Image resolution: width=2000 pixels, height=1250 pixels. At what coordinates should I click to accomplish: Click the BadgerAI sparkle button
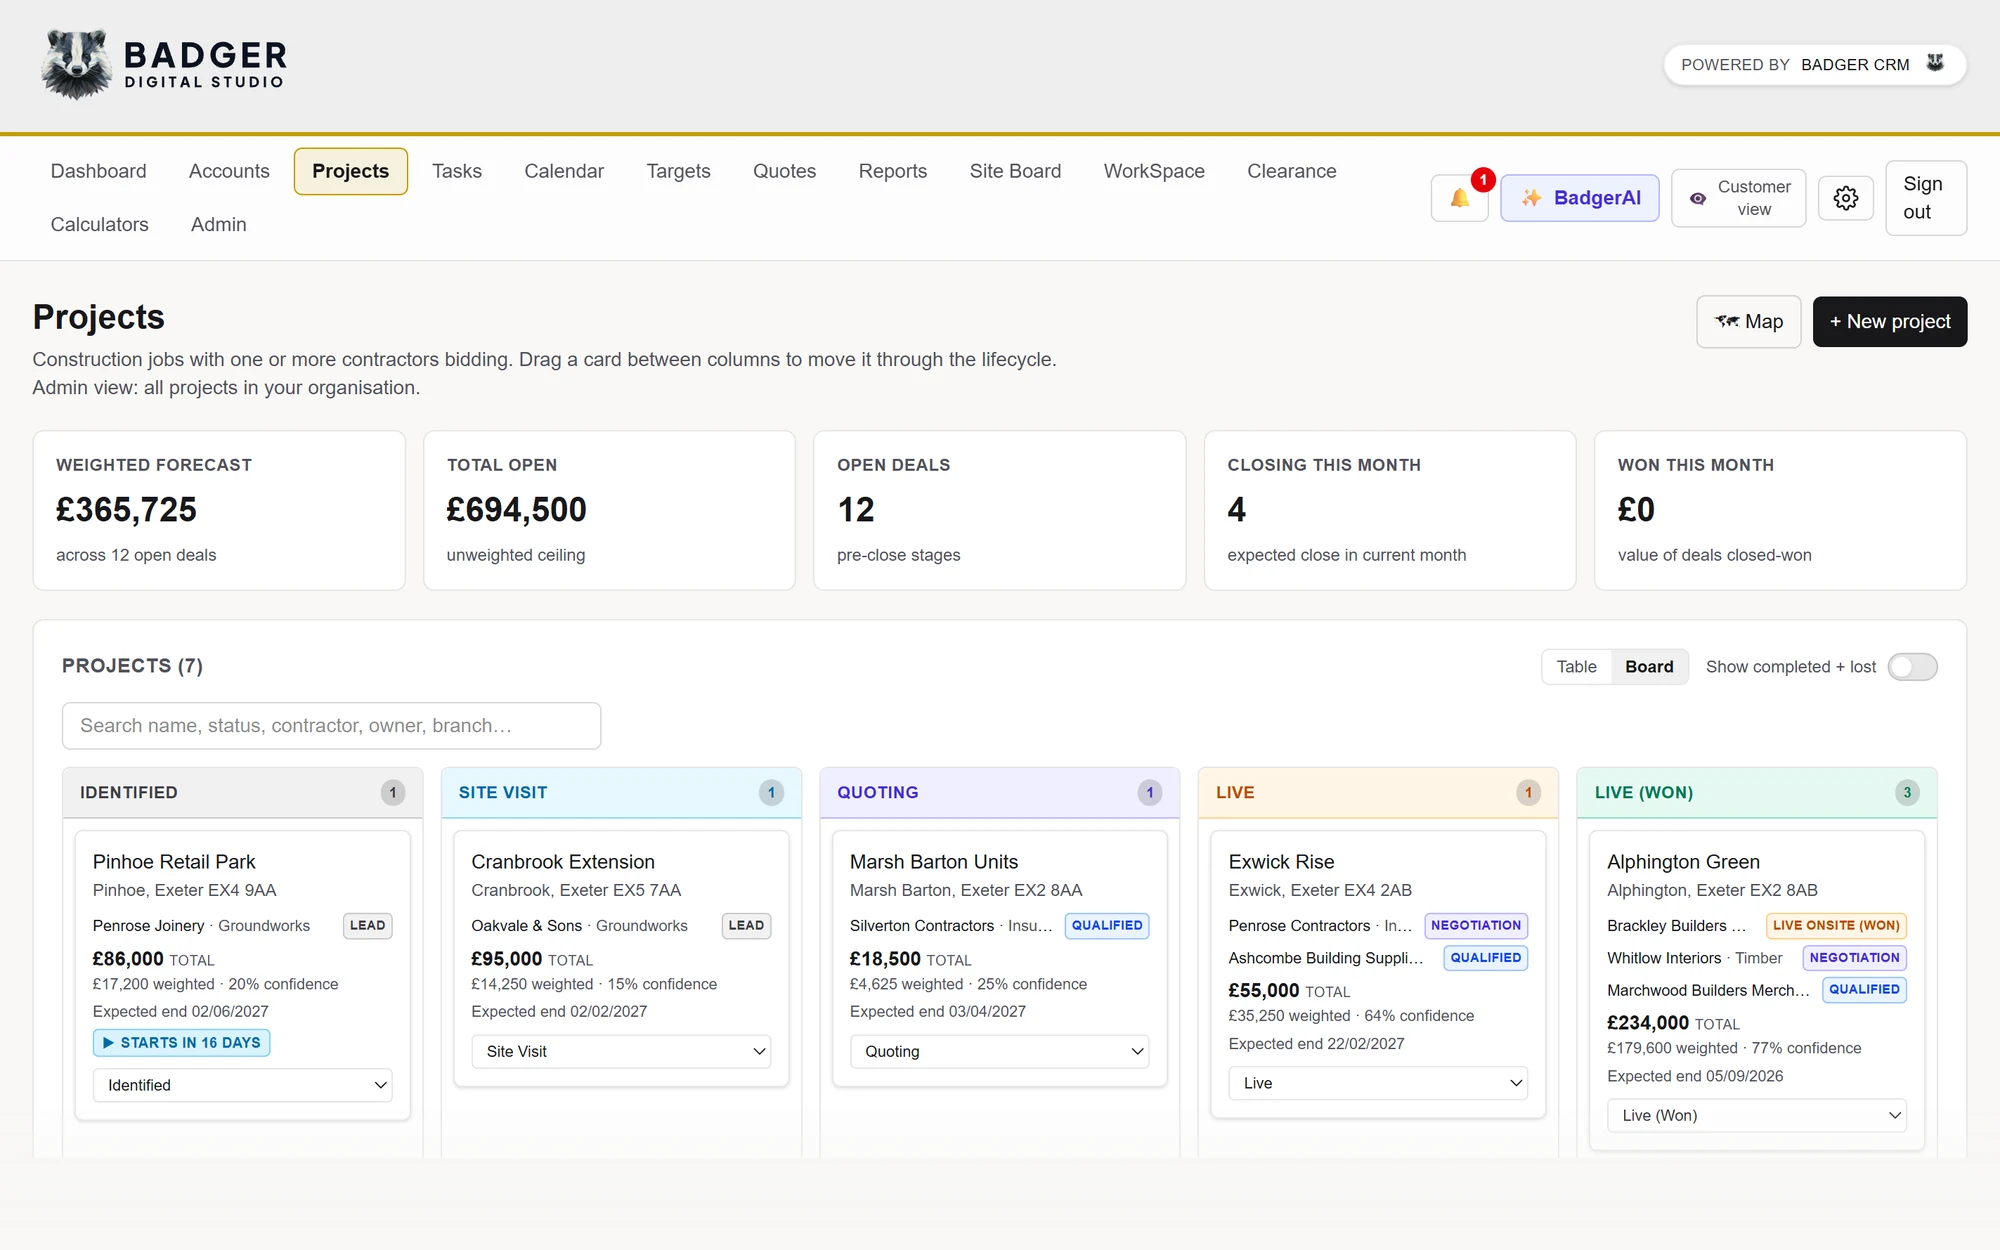tap(1579, 198)
